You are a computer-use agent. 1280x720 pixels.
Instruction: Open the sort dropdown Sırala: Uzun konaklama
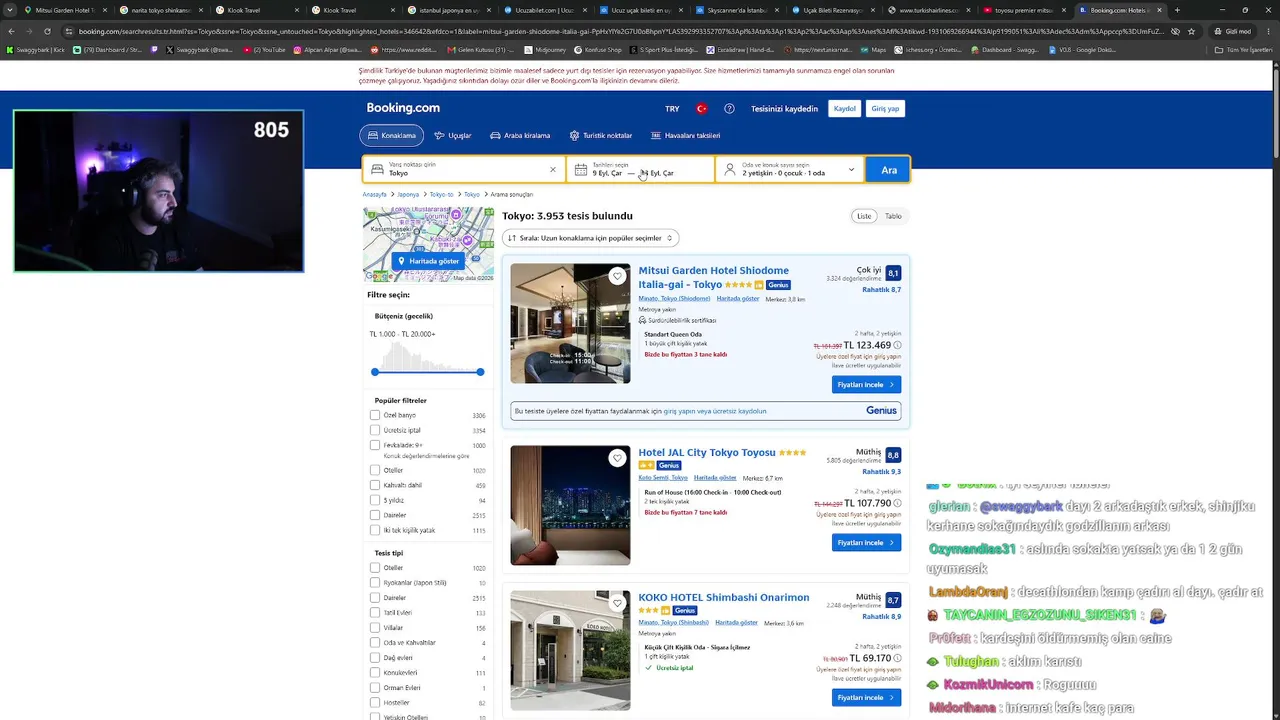pos(591,238)
